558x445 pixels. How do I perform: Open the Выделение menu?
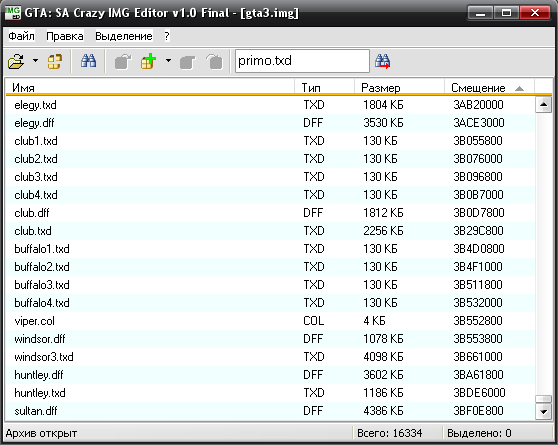(124, 36)
